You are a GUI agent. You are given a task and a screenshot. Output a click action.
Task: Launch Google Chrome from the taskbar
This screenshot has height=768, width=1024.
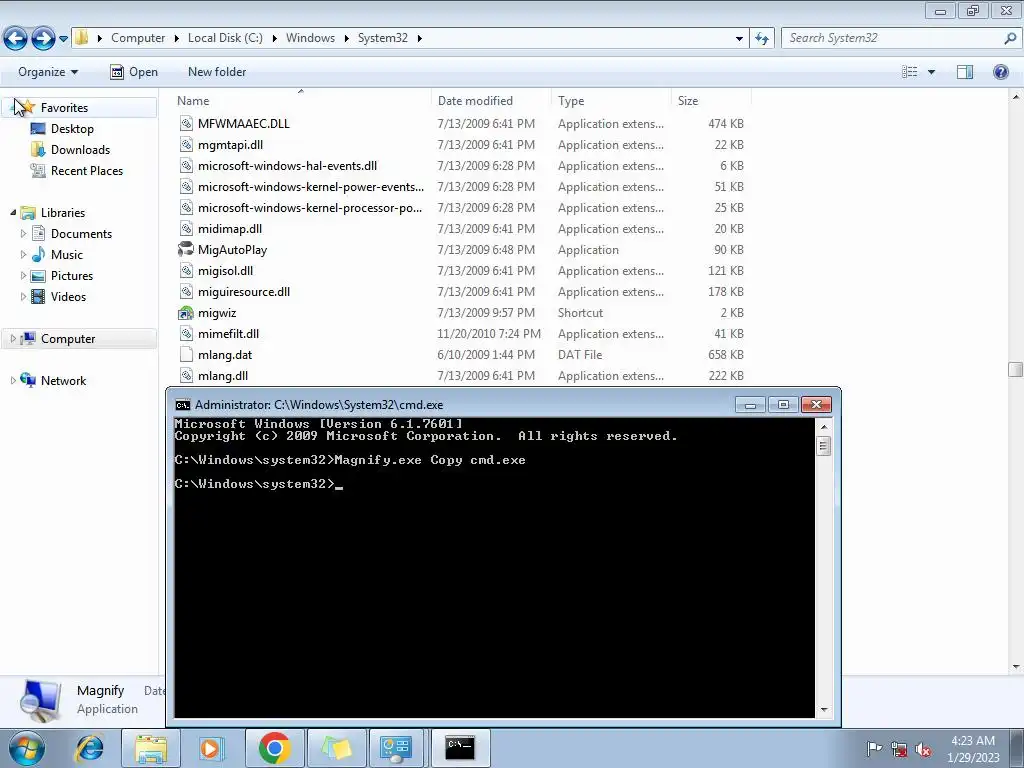(274, 748)
